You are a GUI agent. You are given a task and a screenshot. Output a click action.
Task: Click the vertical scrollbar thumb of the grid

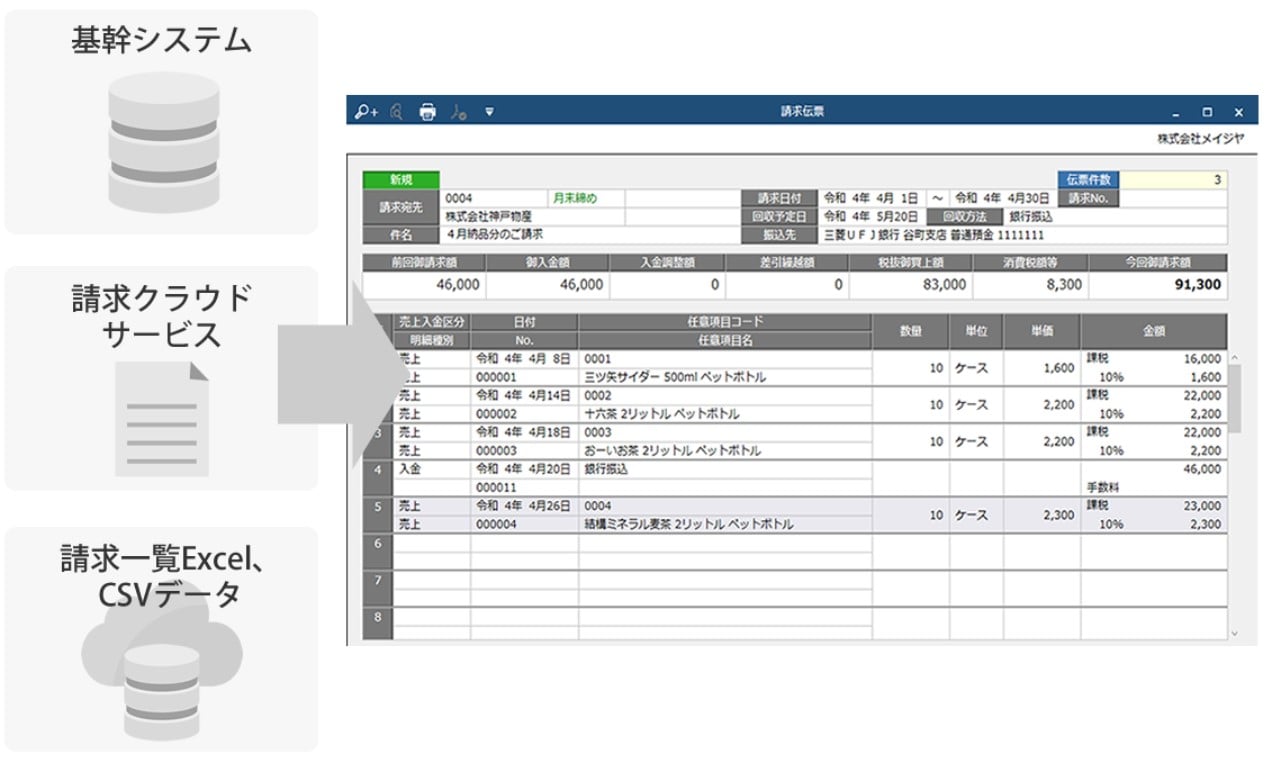(x=1235, y=398)
